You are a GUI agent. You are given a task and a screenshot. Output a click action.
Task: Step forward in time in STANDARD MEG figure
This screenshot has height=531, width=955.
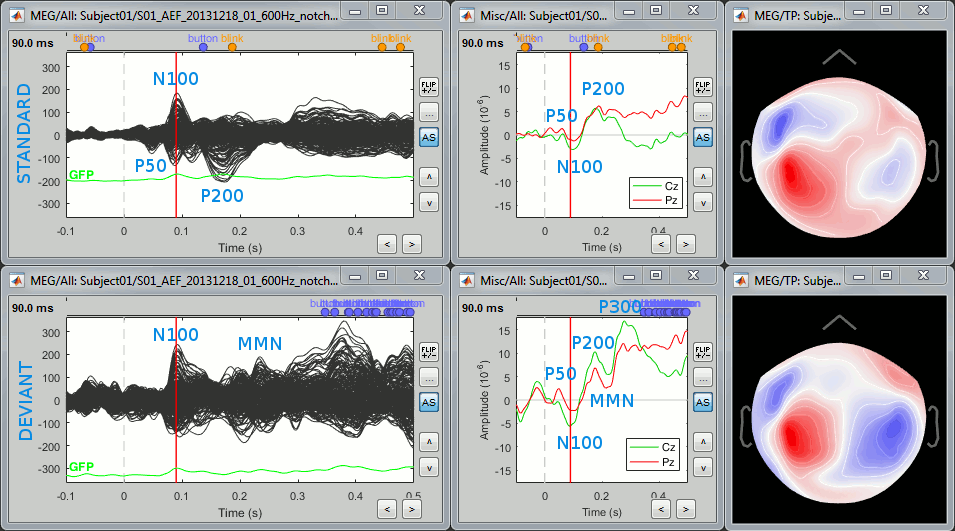[x=410, y=243]
